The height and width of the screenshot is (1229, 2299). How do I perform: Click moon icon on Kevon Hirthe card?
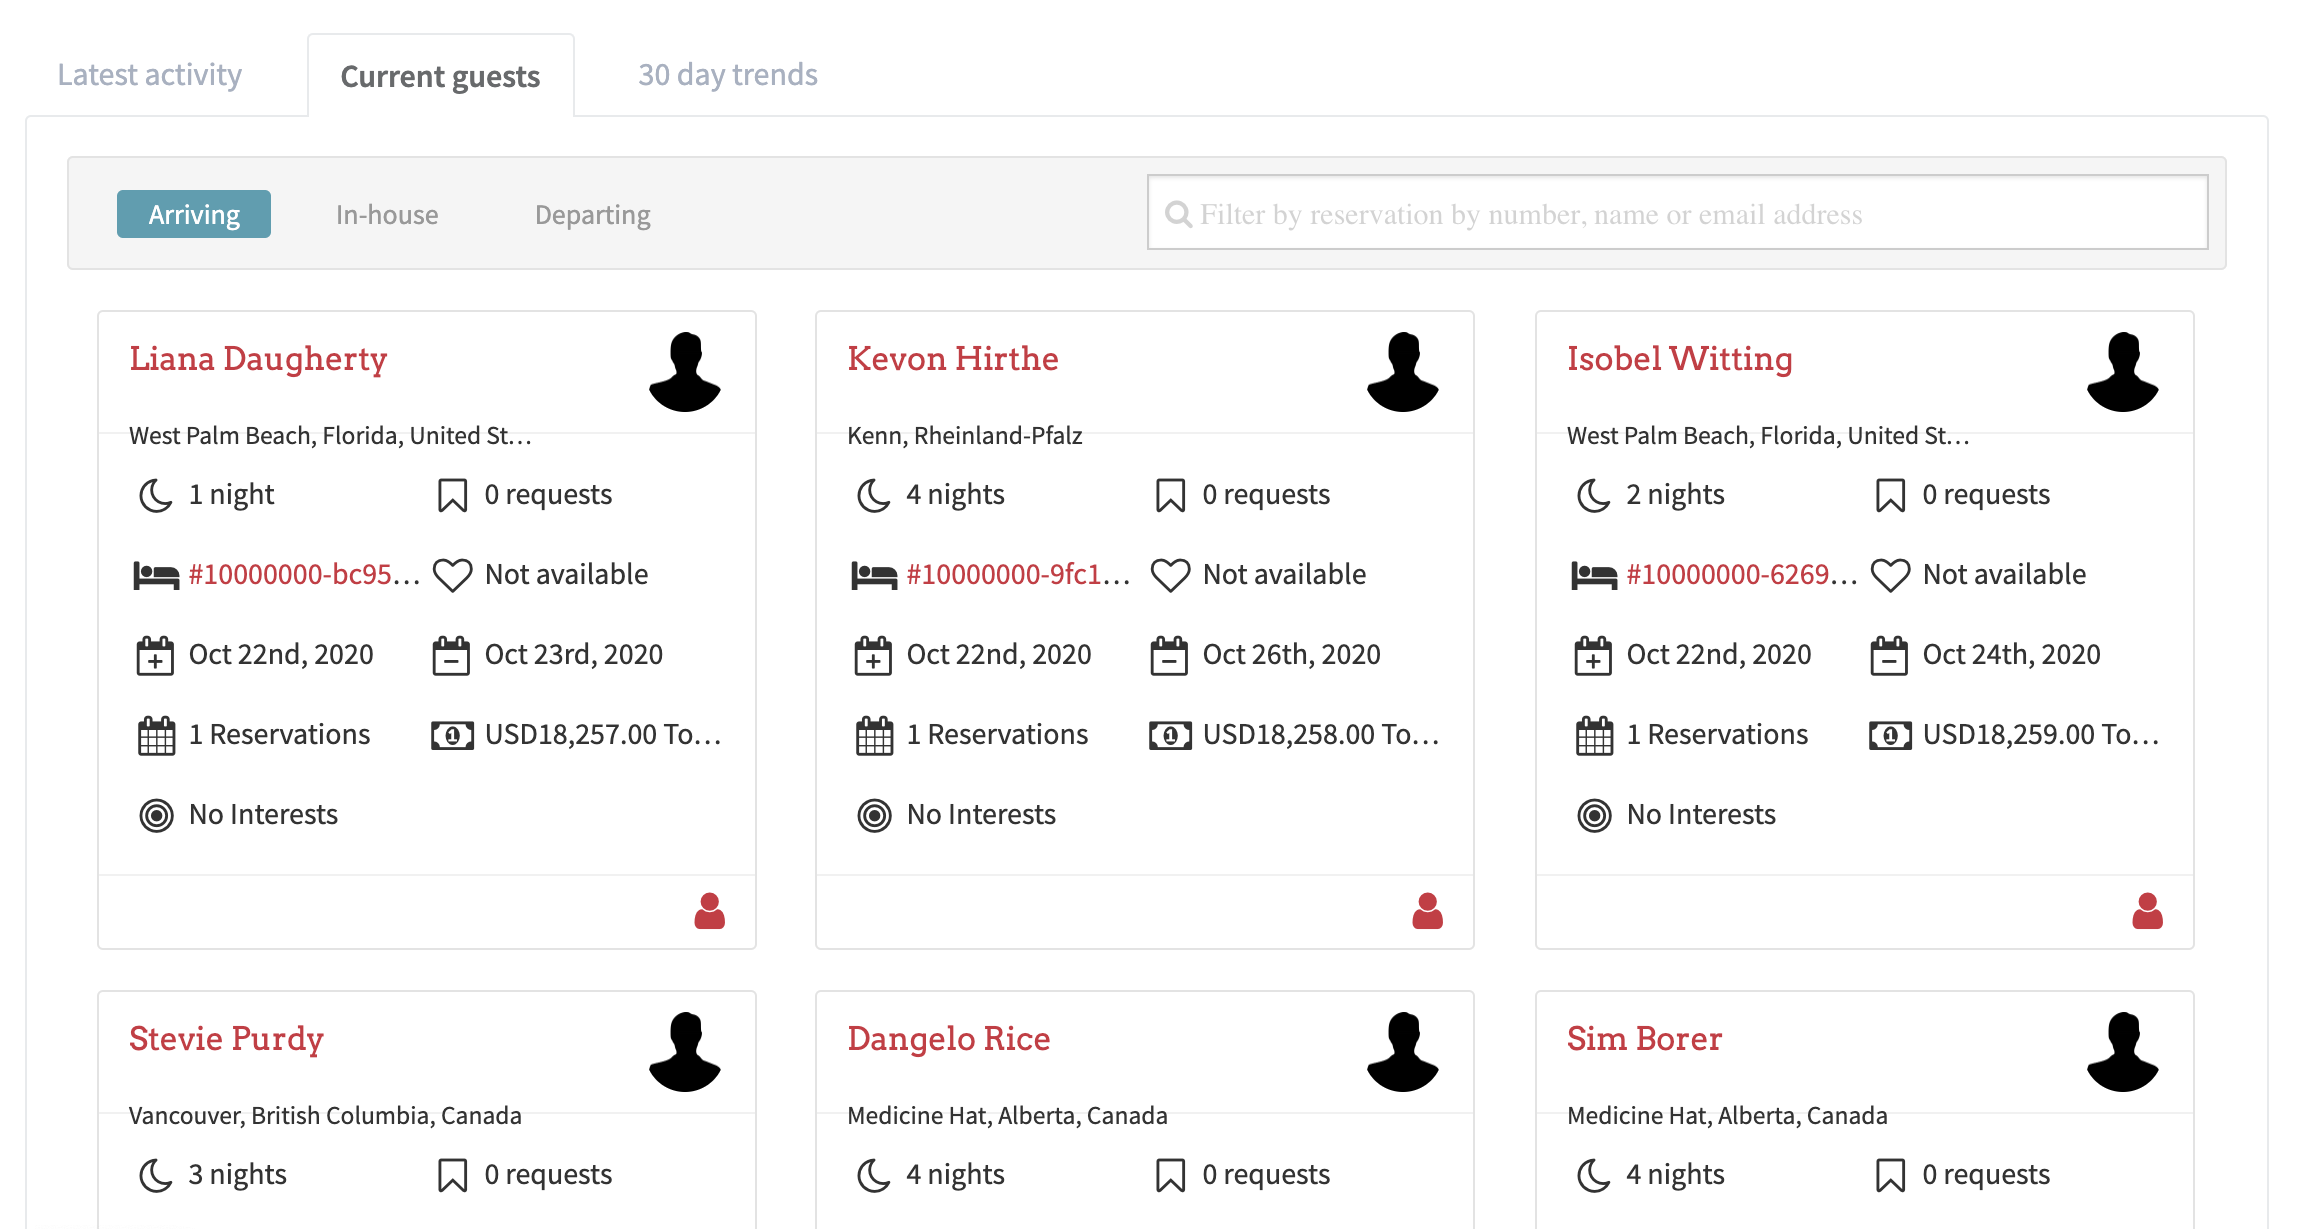click(874, 495)
